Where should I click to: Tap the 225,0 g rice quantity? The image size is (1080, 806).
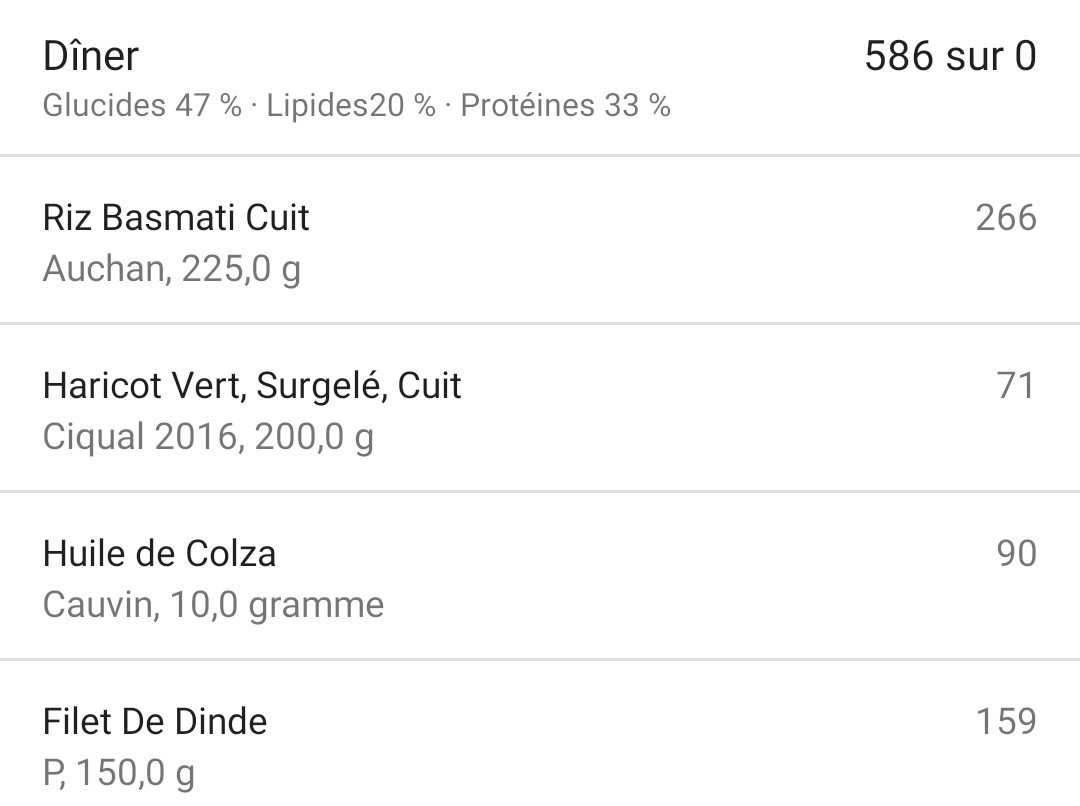click(240, 269)
